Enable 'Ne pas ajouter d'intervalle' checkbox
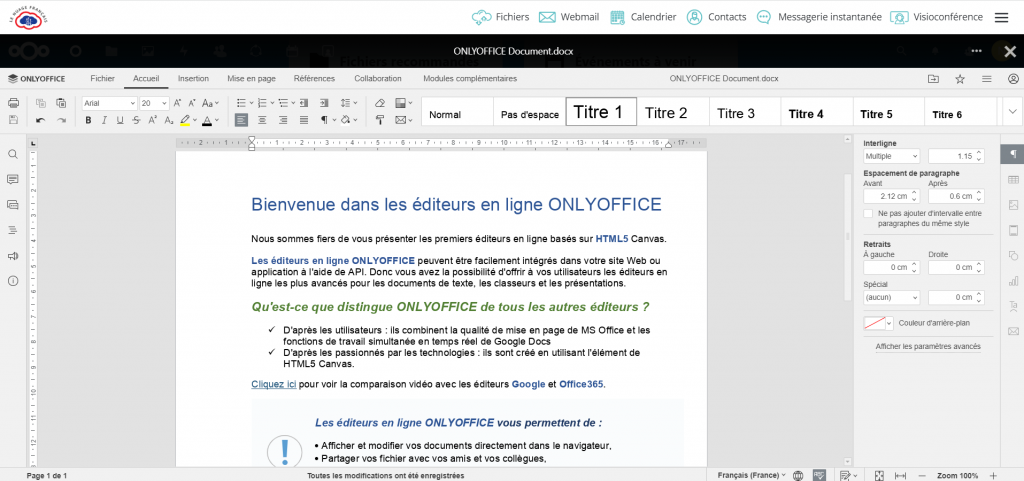The image size is (1024, 481). pos(868,213)
